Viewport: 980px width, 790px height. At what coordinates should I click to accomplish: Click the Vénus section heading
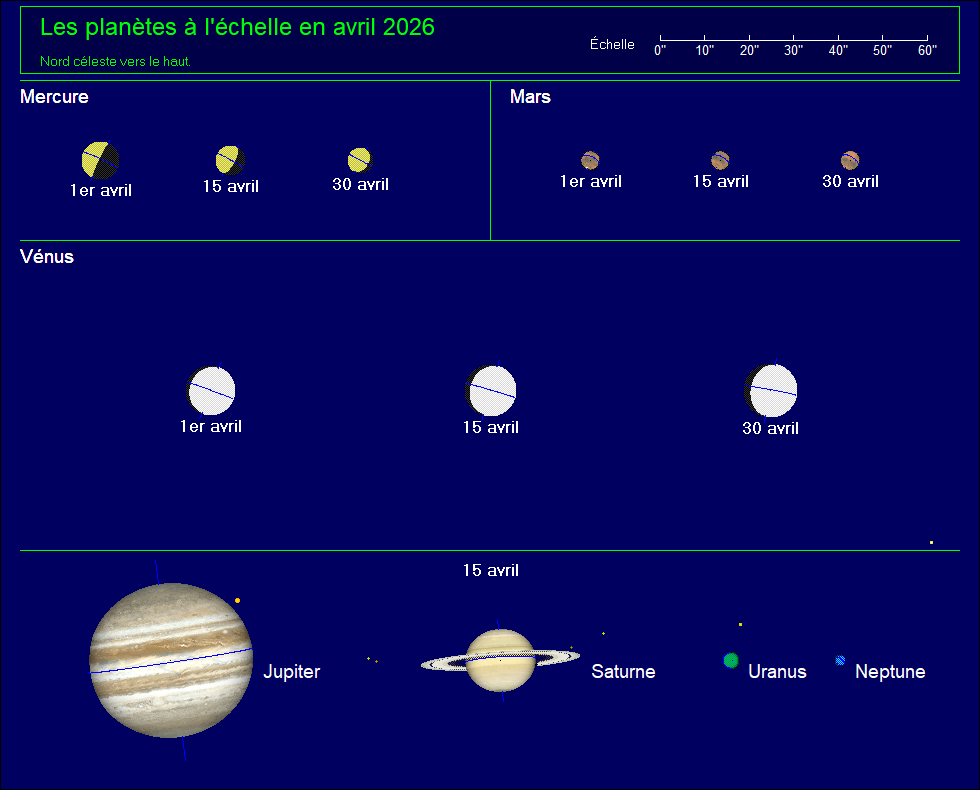(47, 257)
